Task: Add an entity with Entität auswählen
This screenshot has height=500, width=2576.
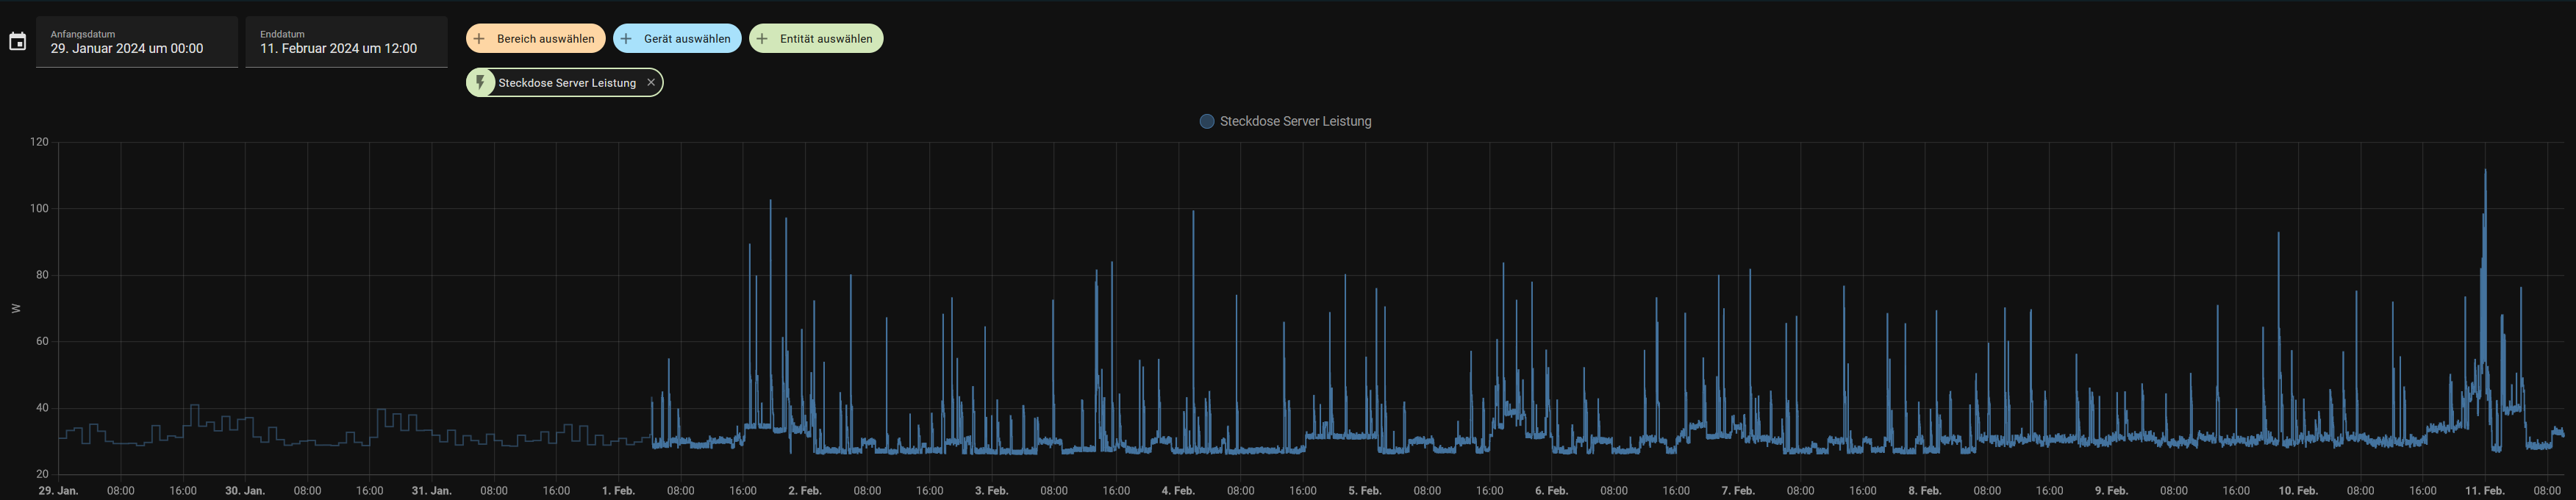Action: tap(816, 39)
